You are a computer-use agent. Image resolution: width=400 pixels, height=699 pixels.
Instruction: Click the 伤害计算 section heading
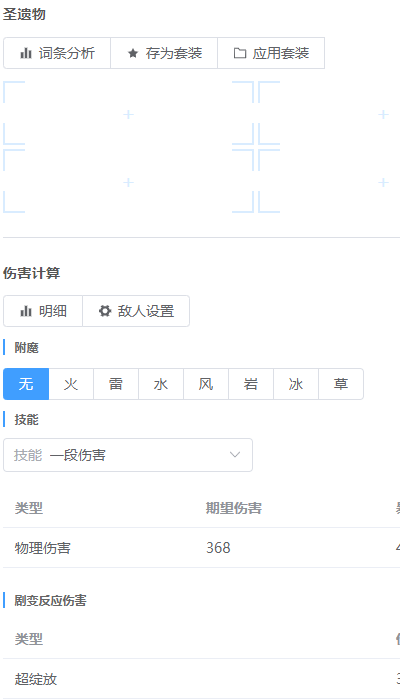click(31, 273)
